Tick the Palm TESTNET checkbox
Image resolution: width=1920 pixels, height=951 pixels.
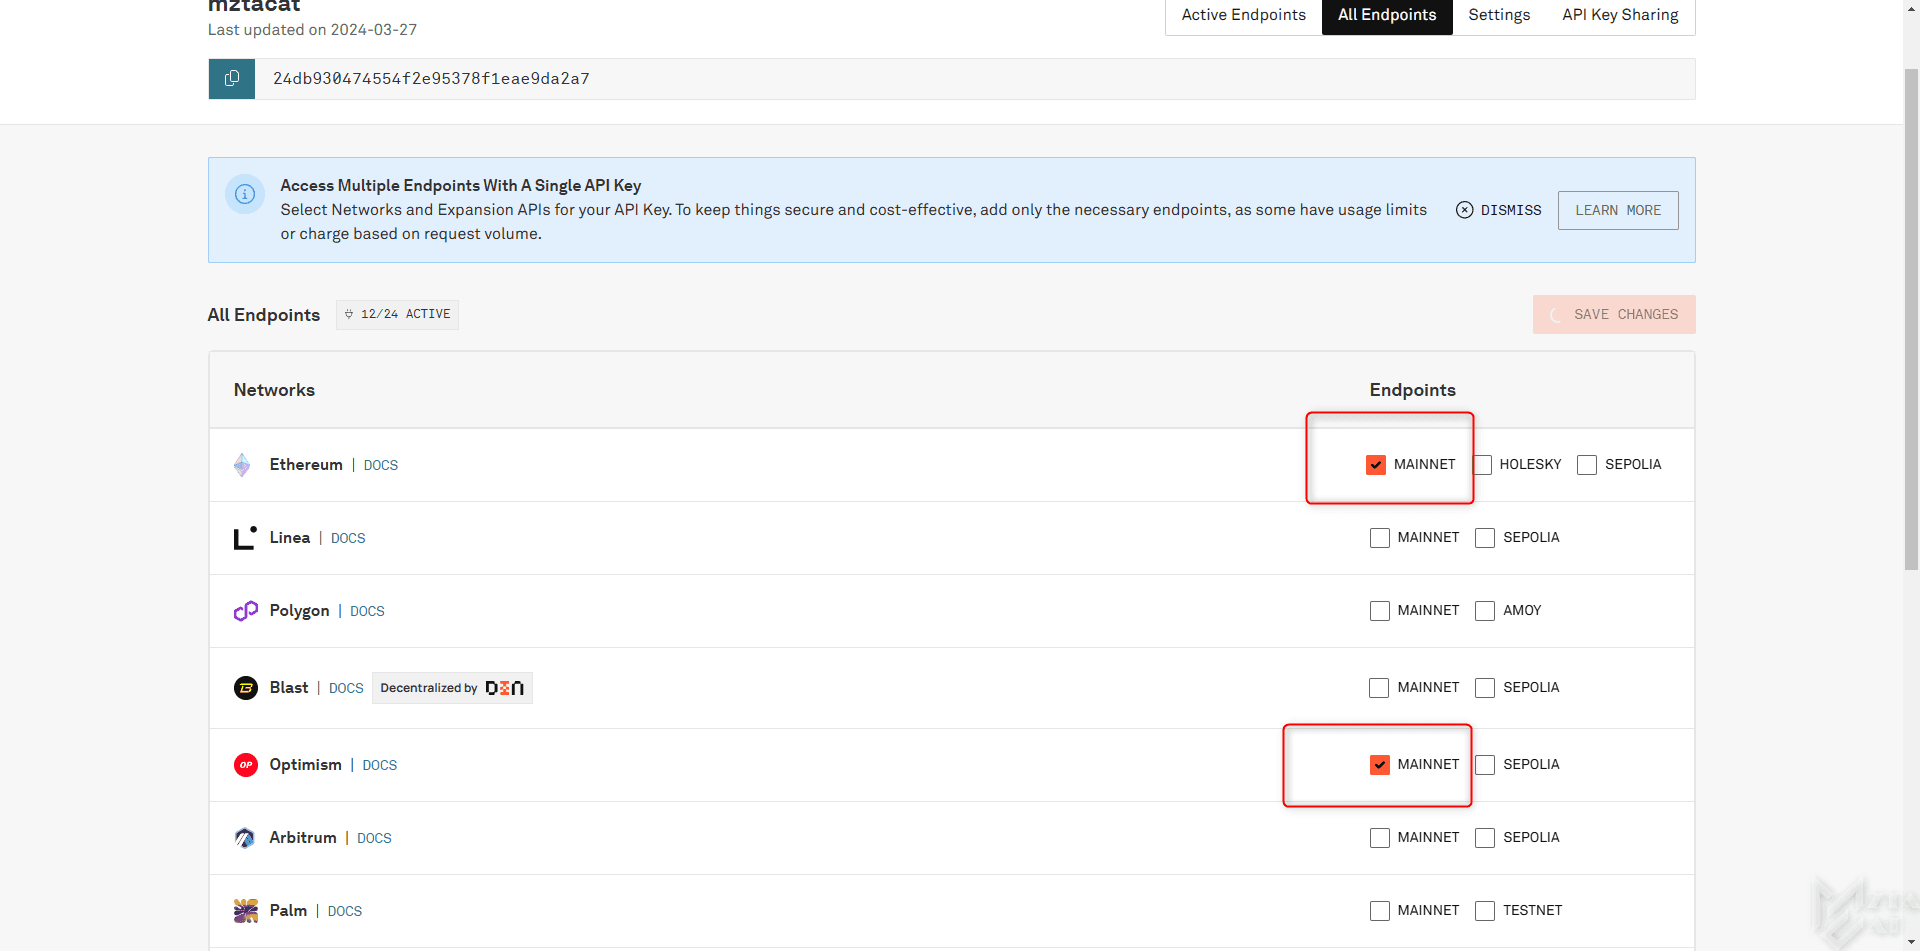(x=1485, y=911)
